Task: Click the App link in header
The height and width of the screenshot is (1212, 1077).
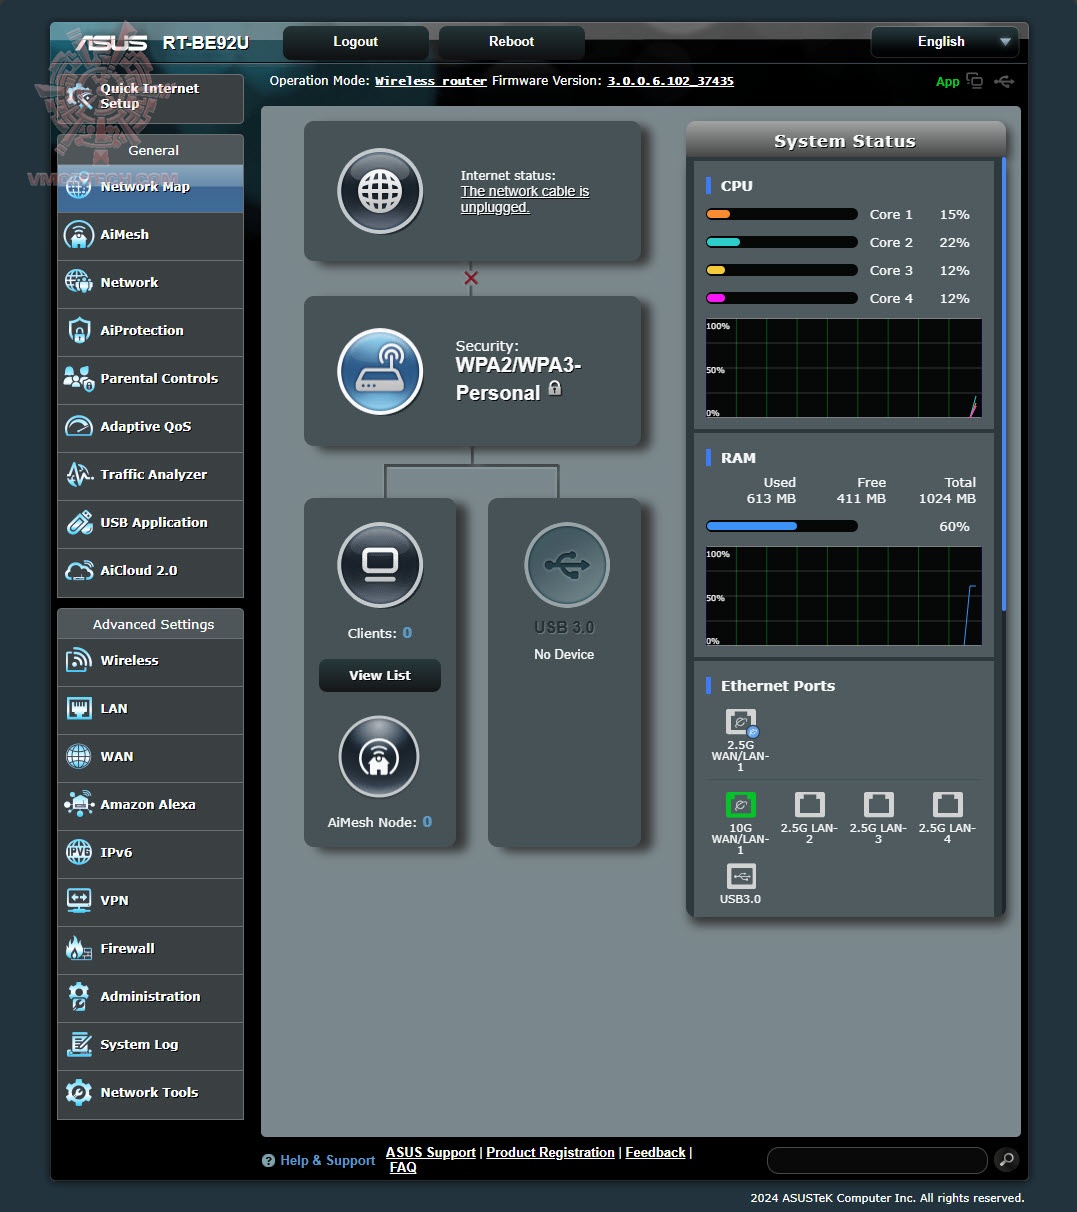Action: coord(948,82)
